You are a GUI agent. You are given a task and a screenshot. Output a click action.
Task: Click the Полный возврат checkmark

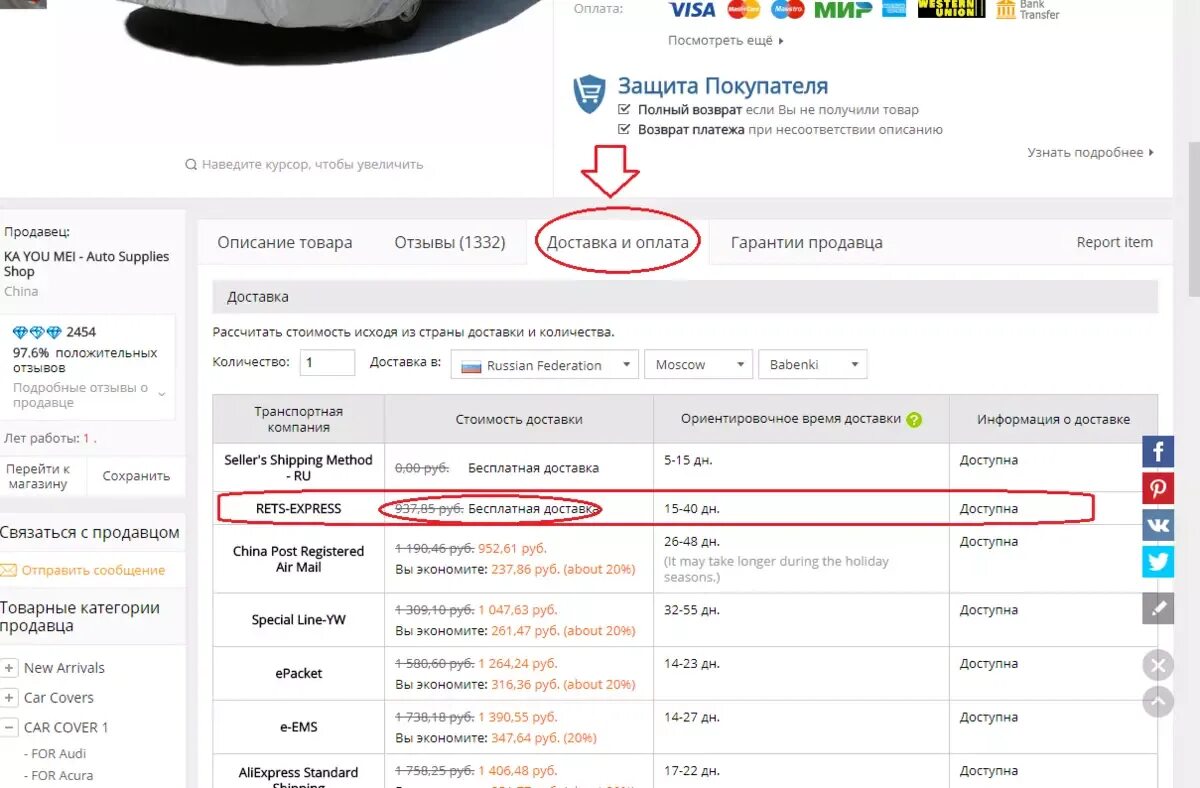[625, 110]
